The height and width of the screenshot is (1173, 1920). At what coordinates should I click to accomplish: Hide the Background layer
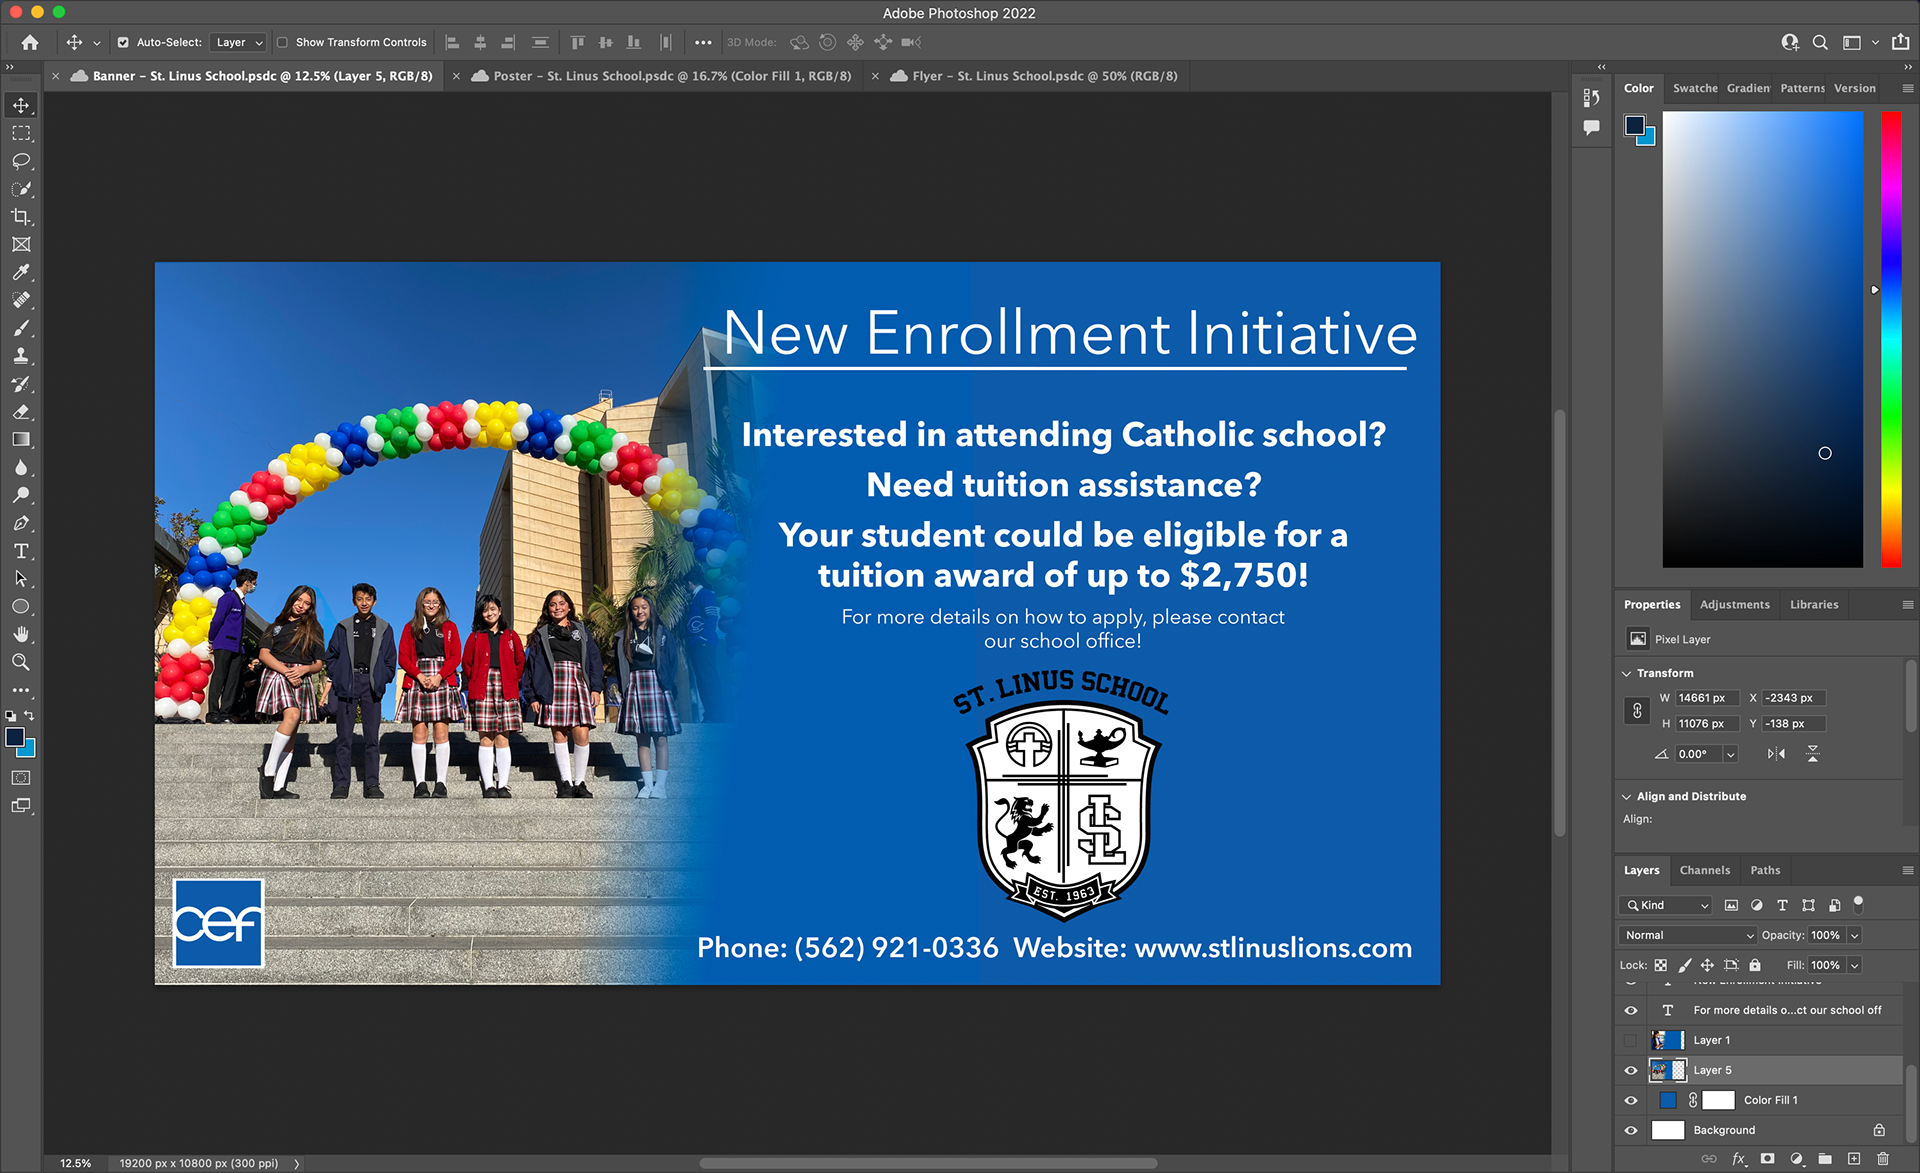click(1631, 1130)
